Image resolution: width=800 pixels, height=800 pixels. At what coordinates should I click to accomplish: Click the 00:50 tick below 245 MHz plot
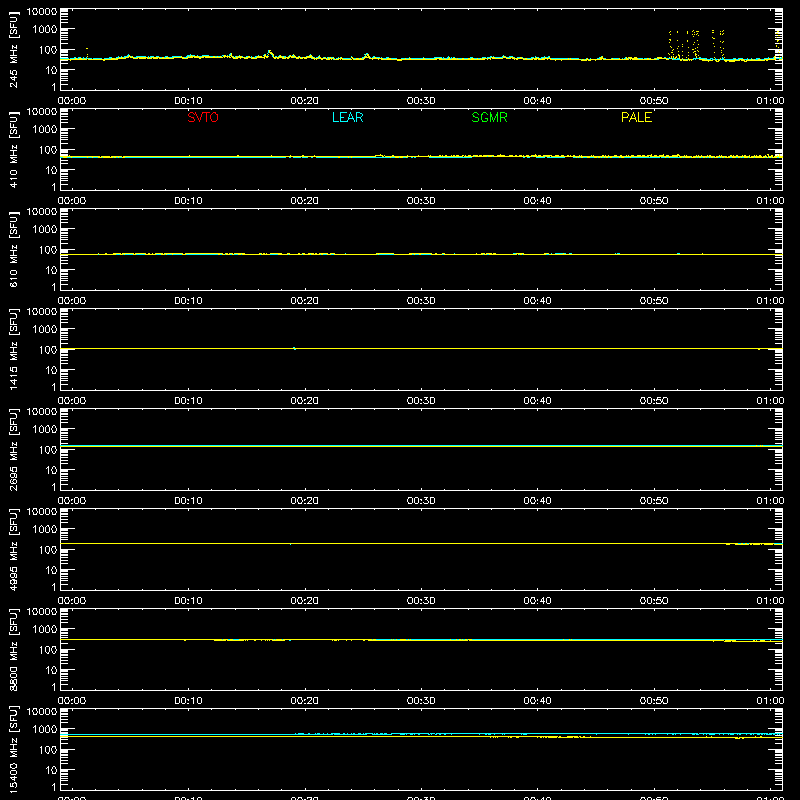pyautogui.click(x=654, y=101)
